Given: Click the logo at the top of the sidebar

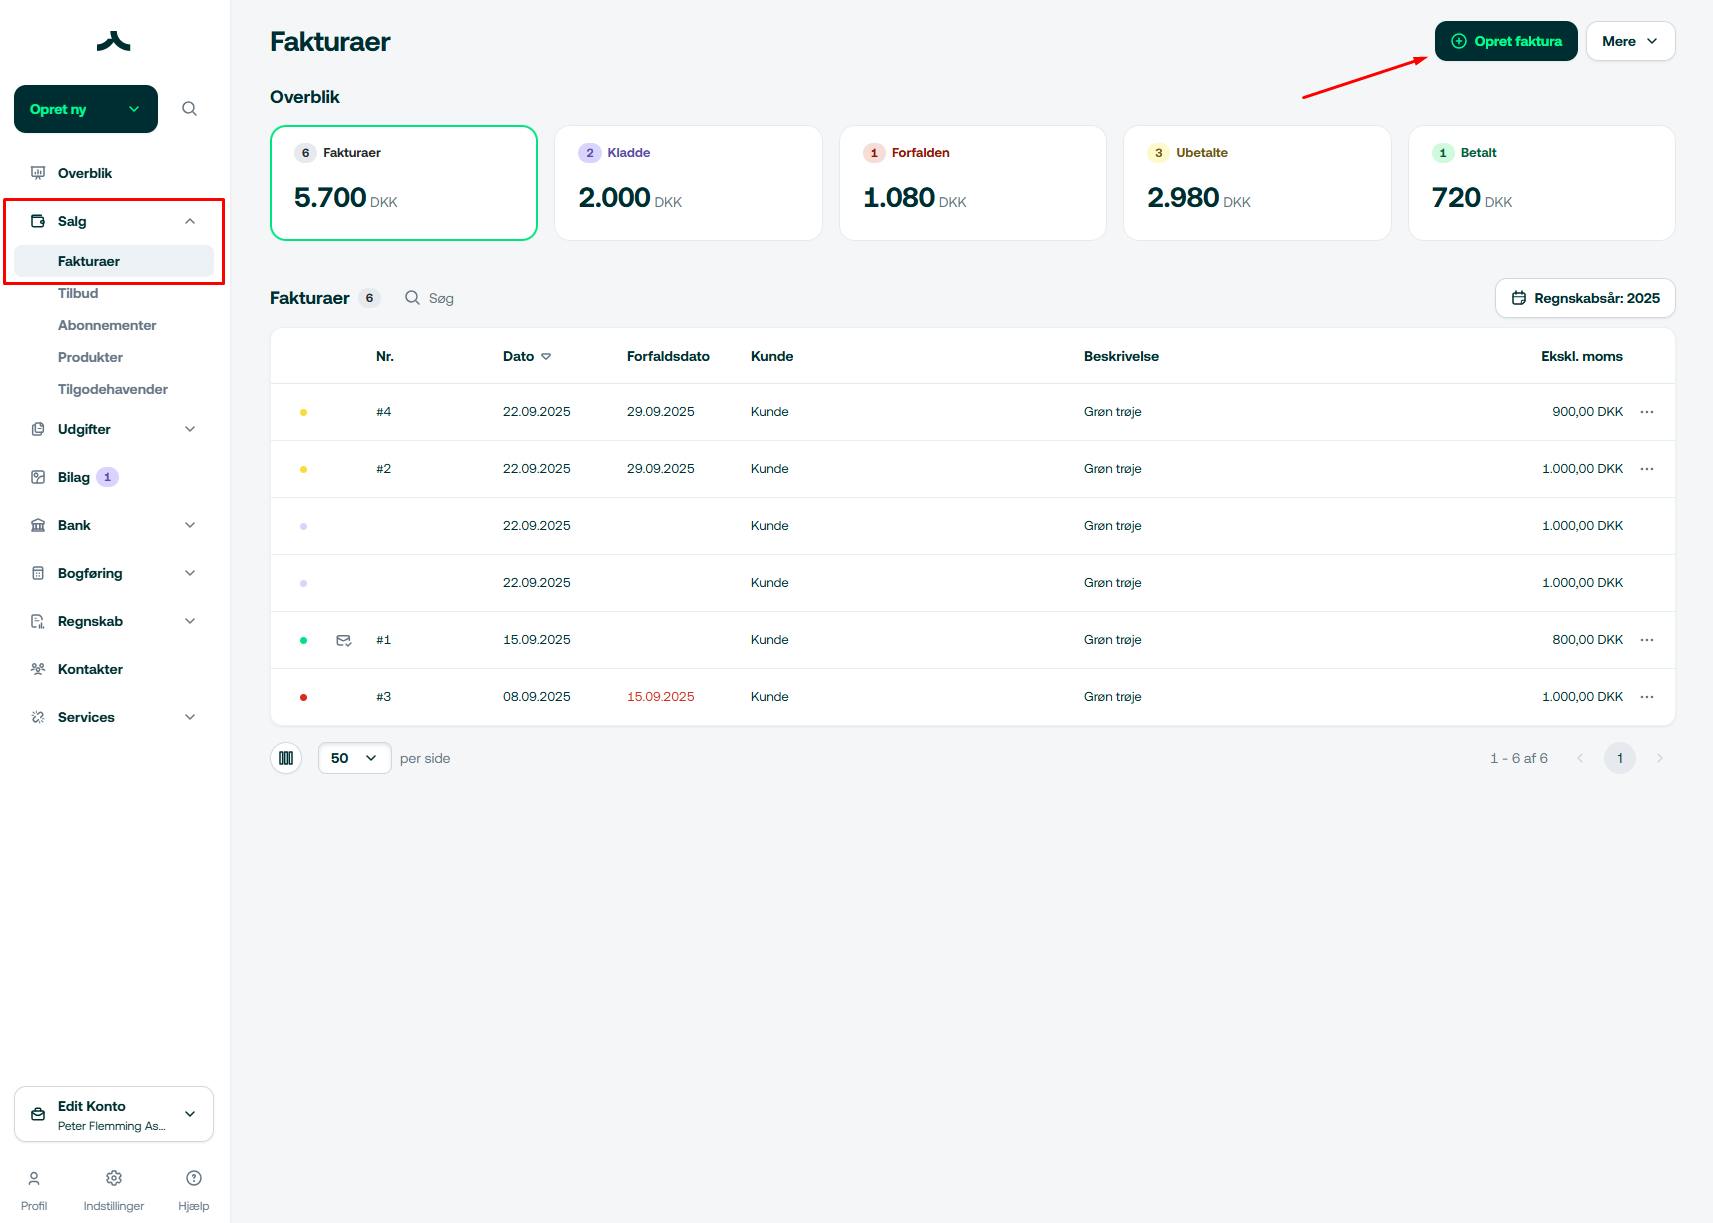Looking at the screenshot, I should tap(114, 41).
